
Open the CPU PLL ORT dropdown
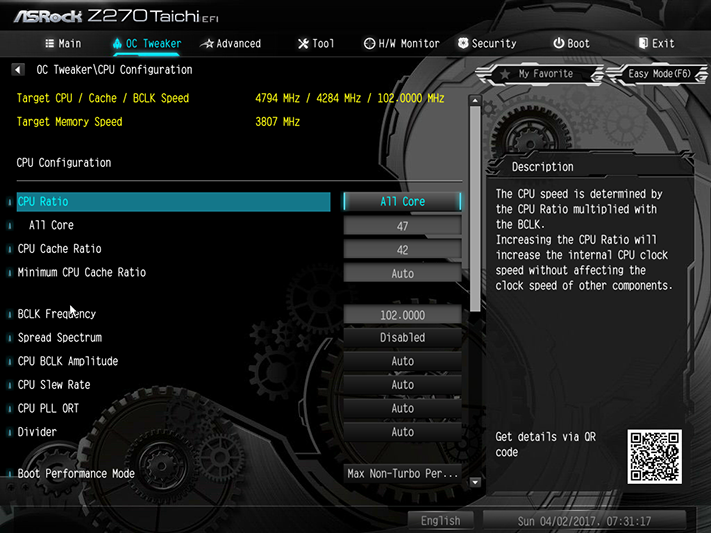point(402,408)
